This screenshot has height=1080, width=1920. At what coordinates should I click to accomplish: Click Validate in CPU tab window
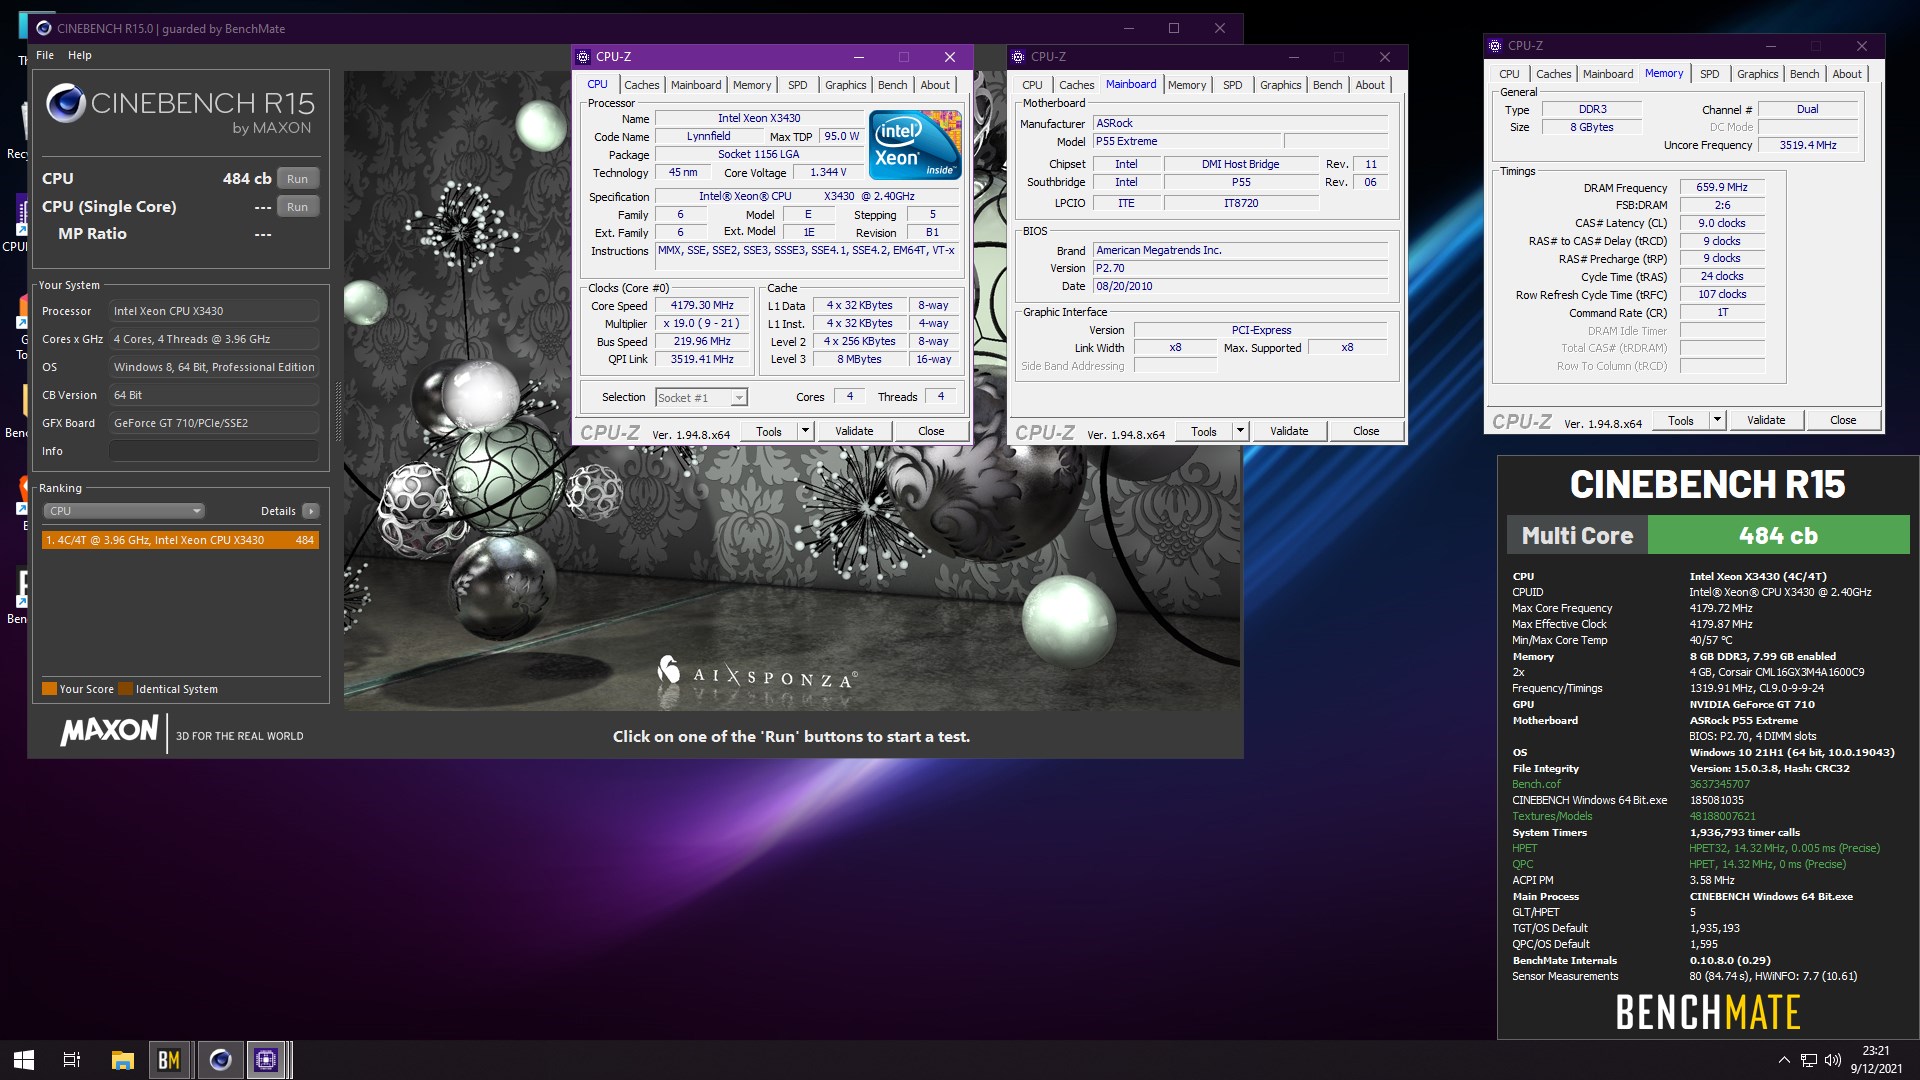854,431
